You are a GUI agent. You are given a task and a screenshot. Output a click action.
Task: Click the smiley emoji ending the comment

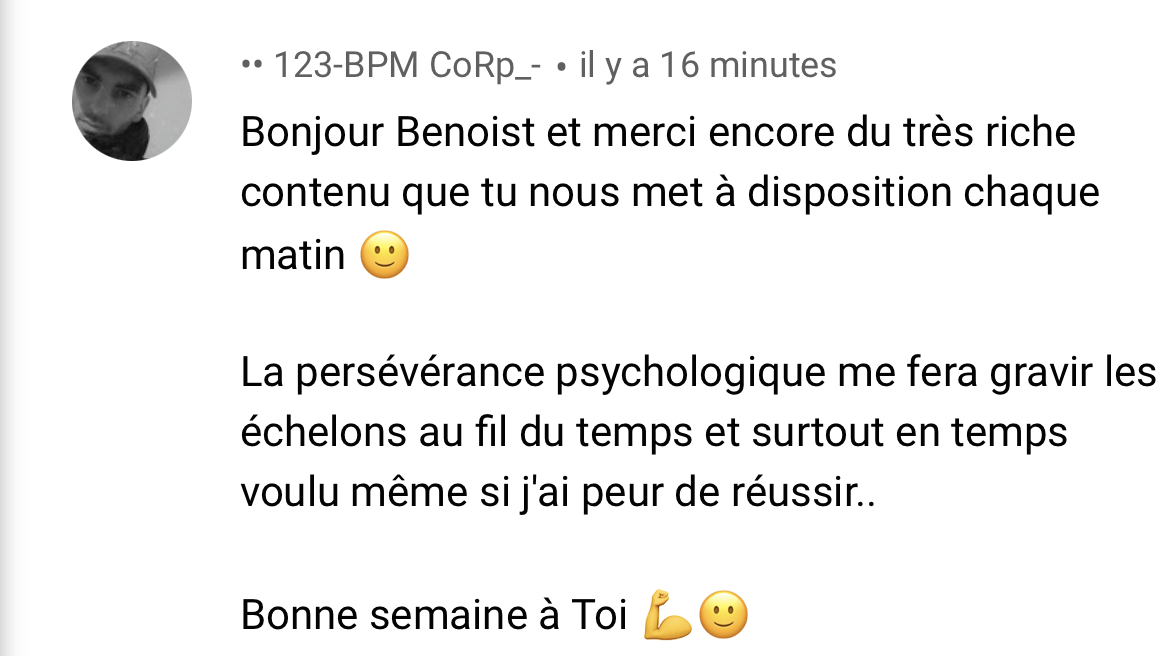point(724,615)
